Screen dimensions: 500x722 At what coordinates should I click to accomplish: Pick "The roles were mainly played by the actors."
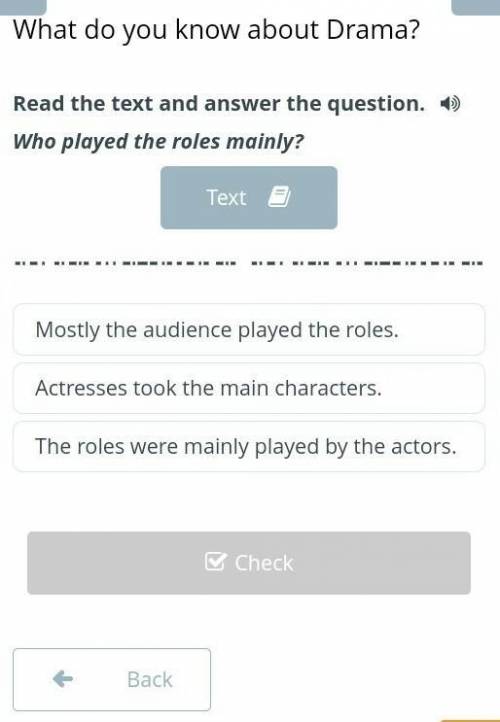click(x=249, y=446)
